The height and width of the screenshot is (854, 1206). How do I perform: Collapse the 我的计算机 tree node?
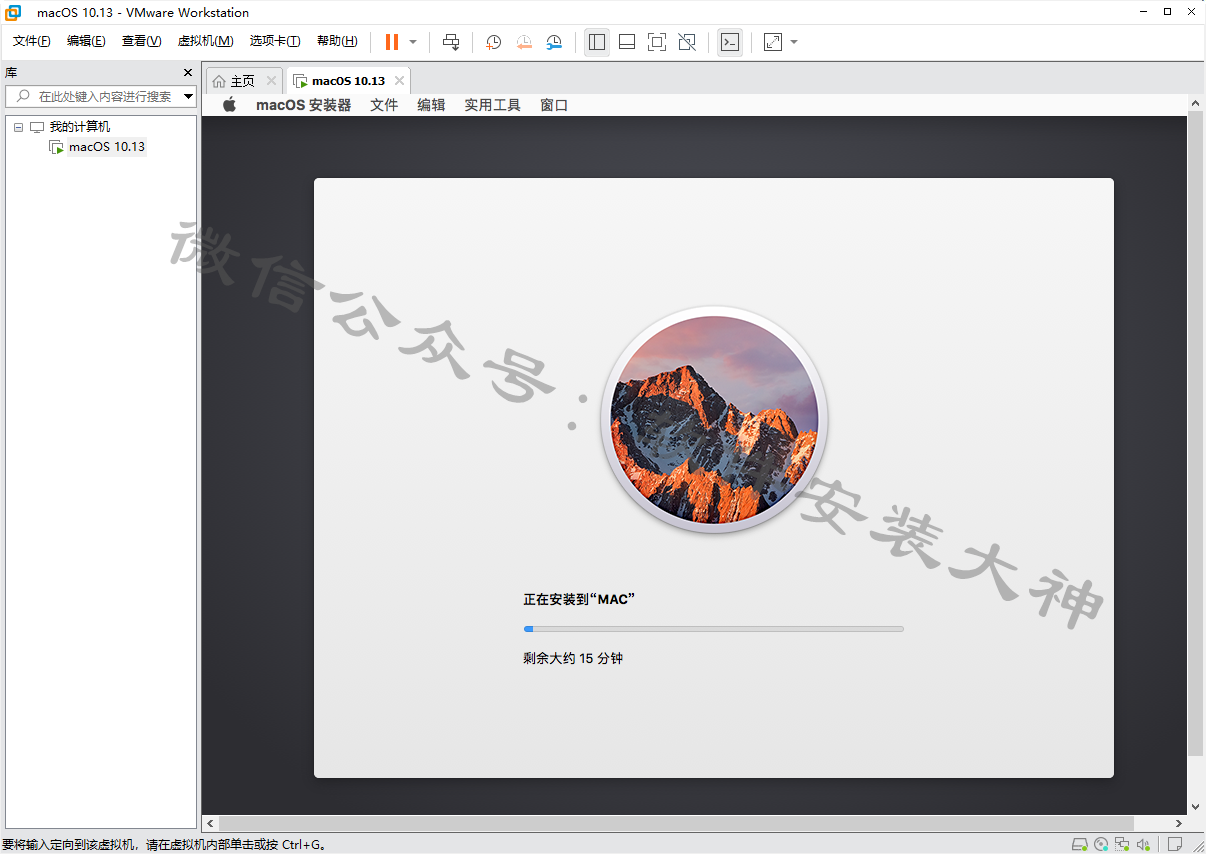coord(18,127)
